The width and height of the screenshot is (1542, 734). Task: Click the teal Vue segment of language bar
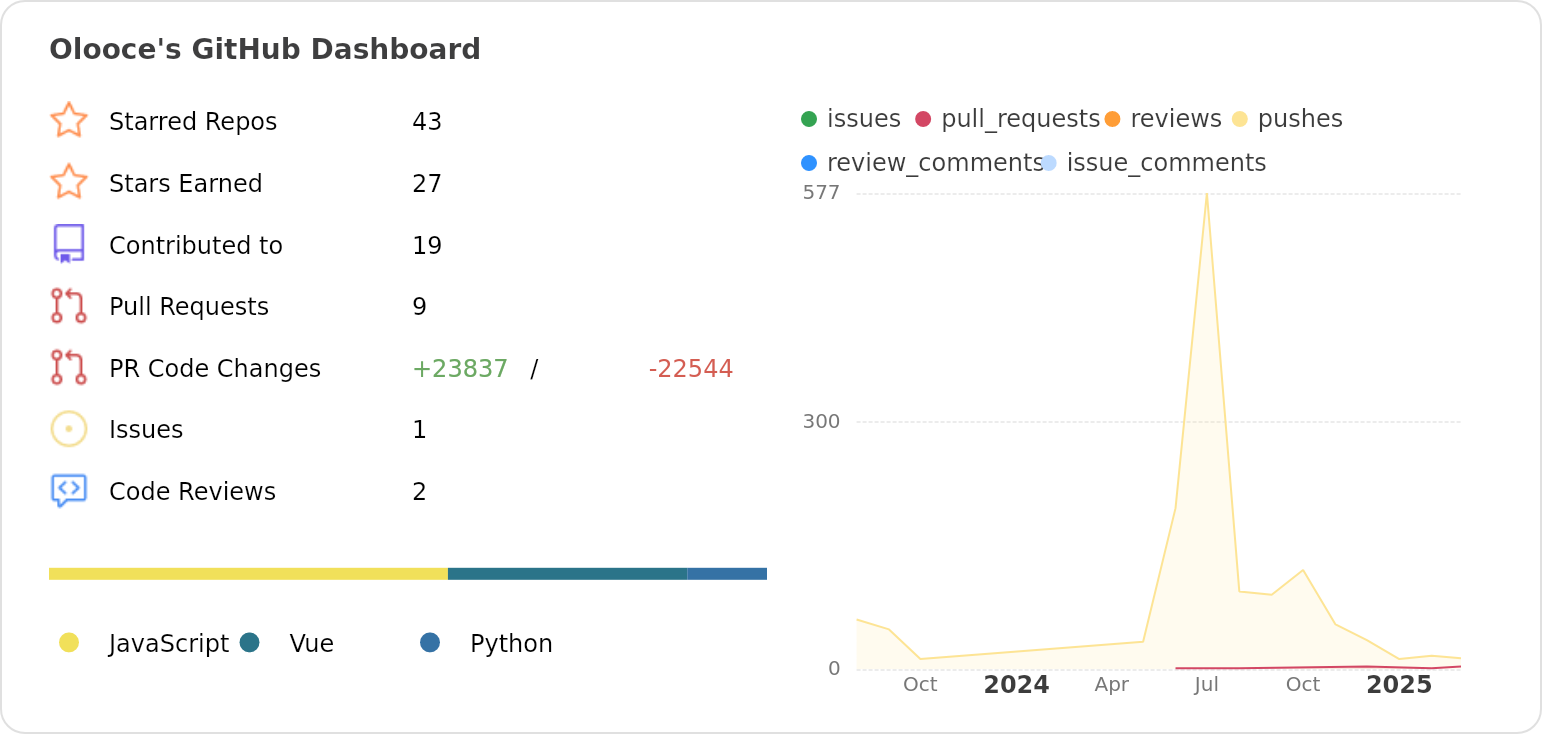[568, 574]
